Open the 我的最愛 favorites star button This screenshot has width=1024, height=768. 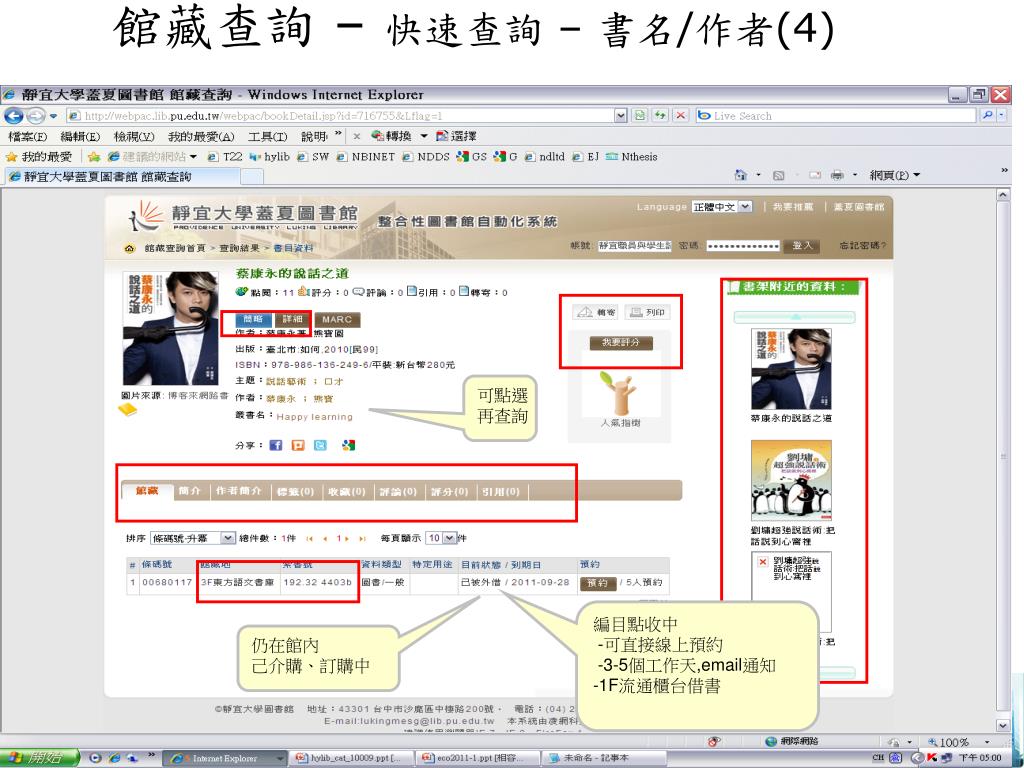39,157
